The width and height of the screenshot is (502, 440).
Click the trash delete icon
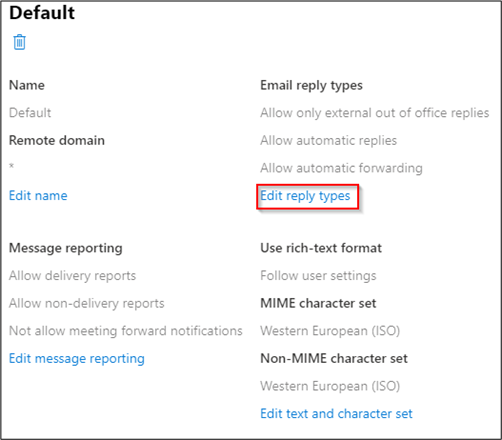(19, 42)
